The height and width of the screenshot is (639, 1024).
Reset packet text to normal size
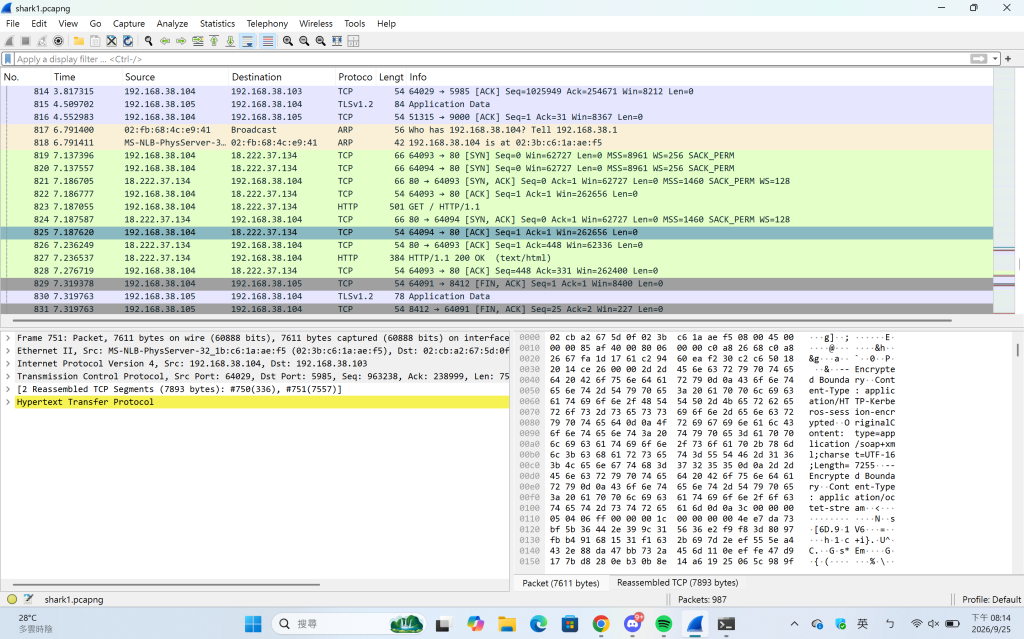(x=321, y=41)
